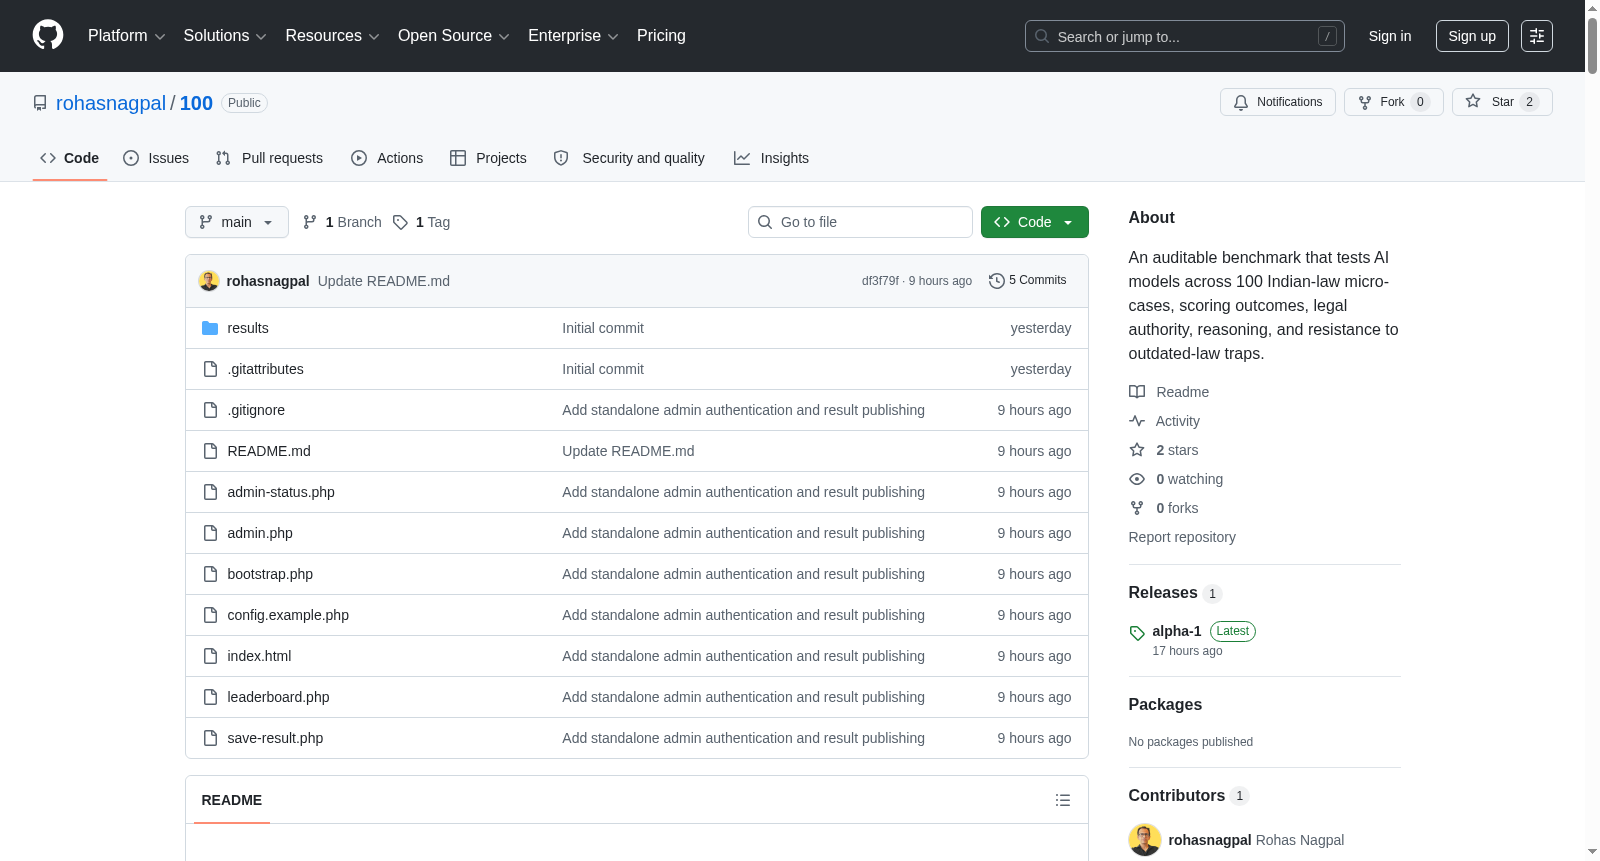
Task: Open commit hash df3f79f
Action: point(880,281)
